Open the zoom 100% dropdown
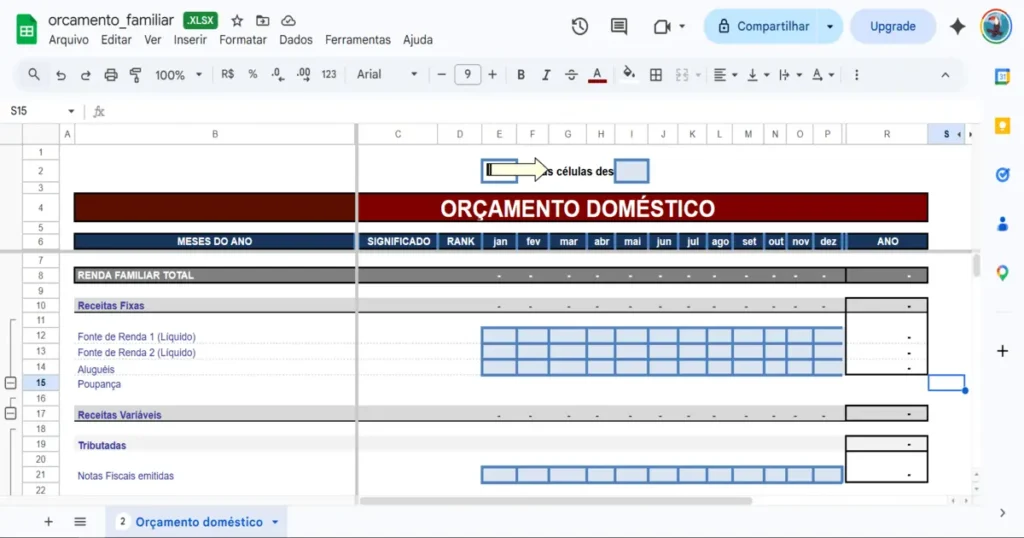Screen dimensions: 1024x538 coord(178,75)
